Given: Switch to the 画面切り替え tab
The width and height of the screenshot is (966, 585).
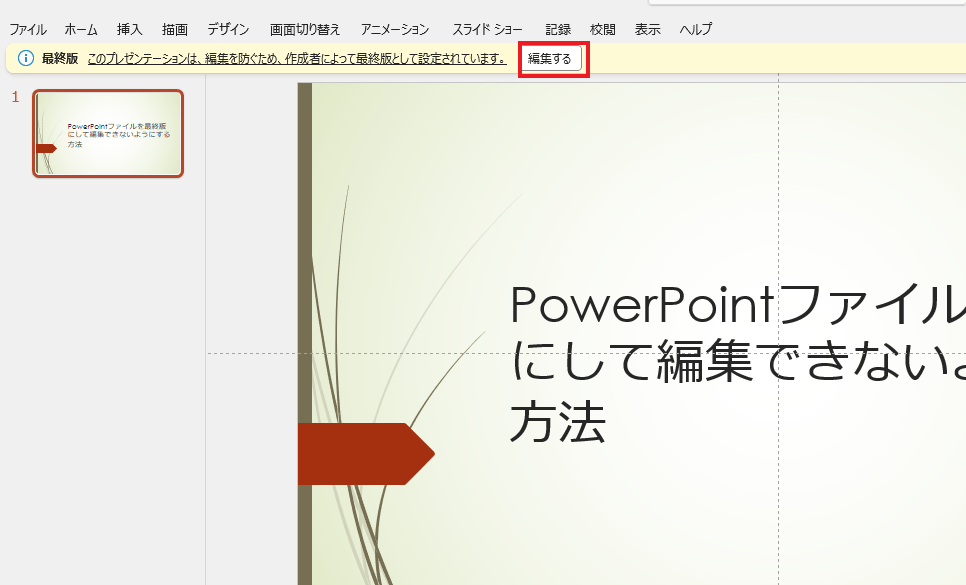Looking at the screenshot, I should [x=305, y=30].
